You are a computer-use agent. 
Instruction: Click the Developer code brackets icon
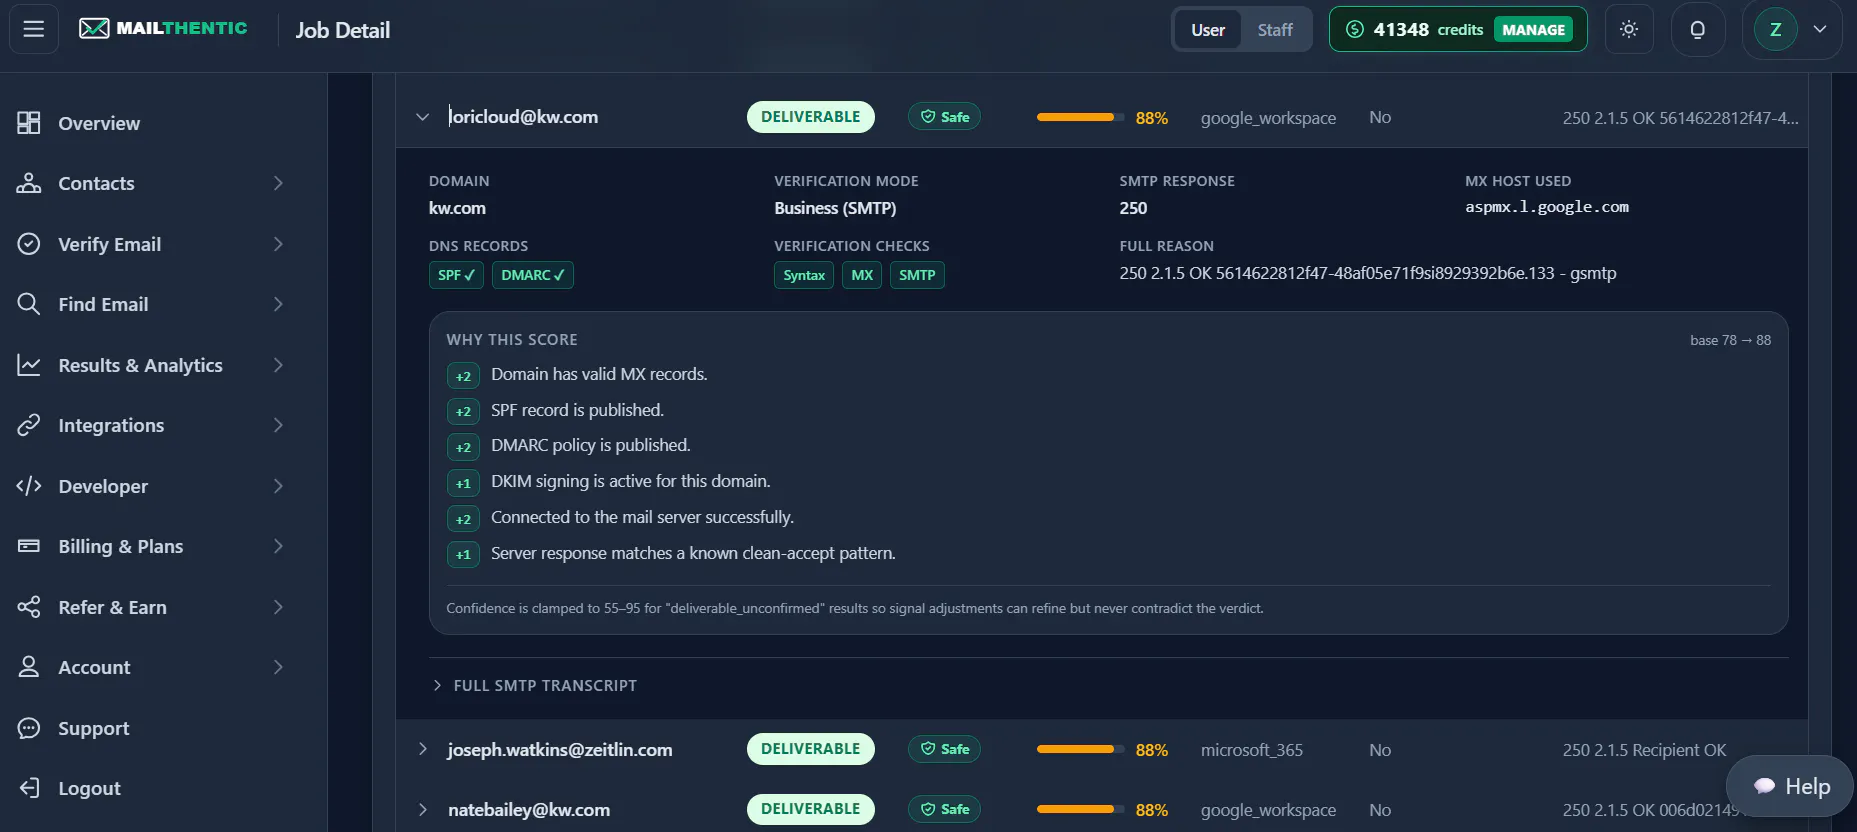[29, 486]
